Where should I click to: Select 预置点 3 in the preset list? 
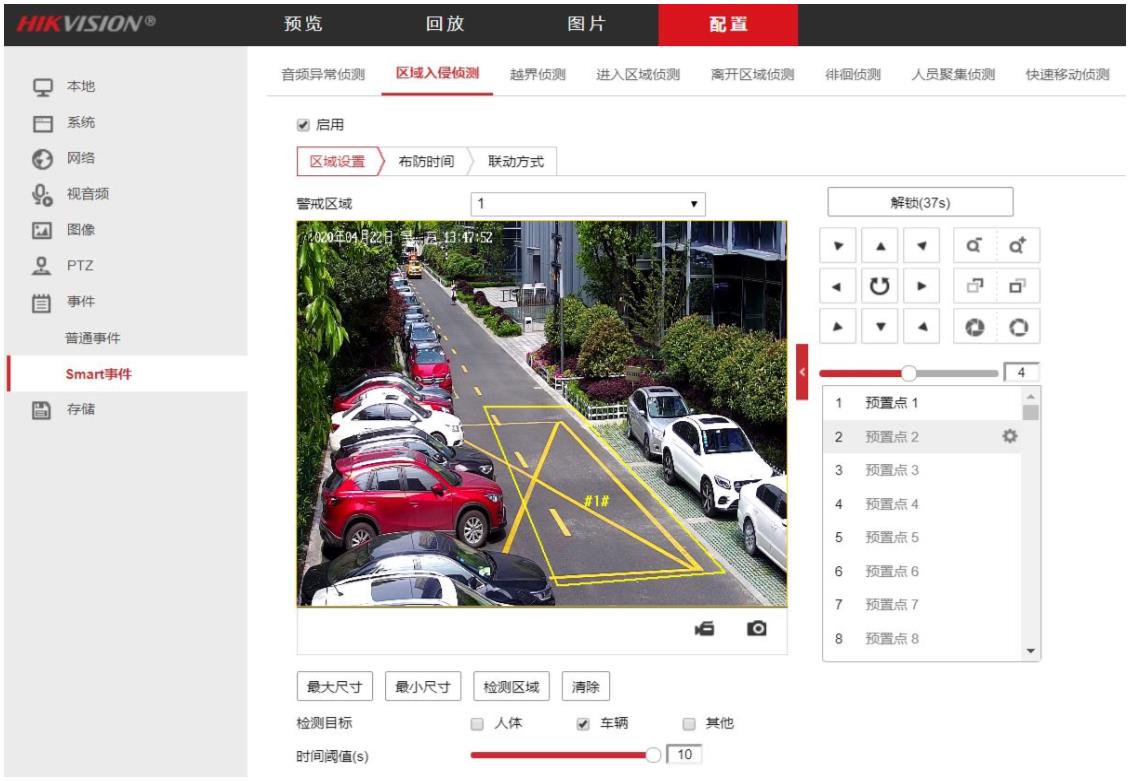[922, 470]
